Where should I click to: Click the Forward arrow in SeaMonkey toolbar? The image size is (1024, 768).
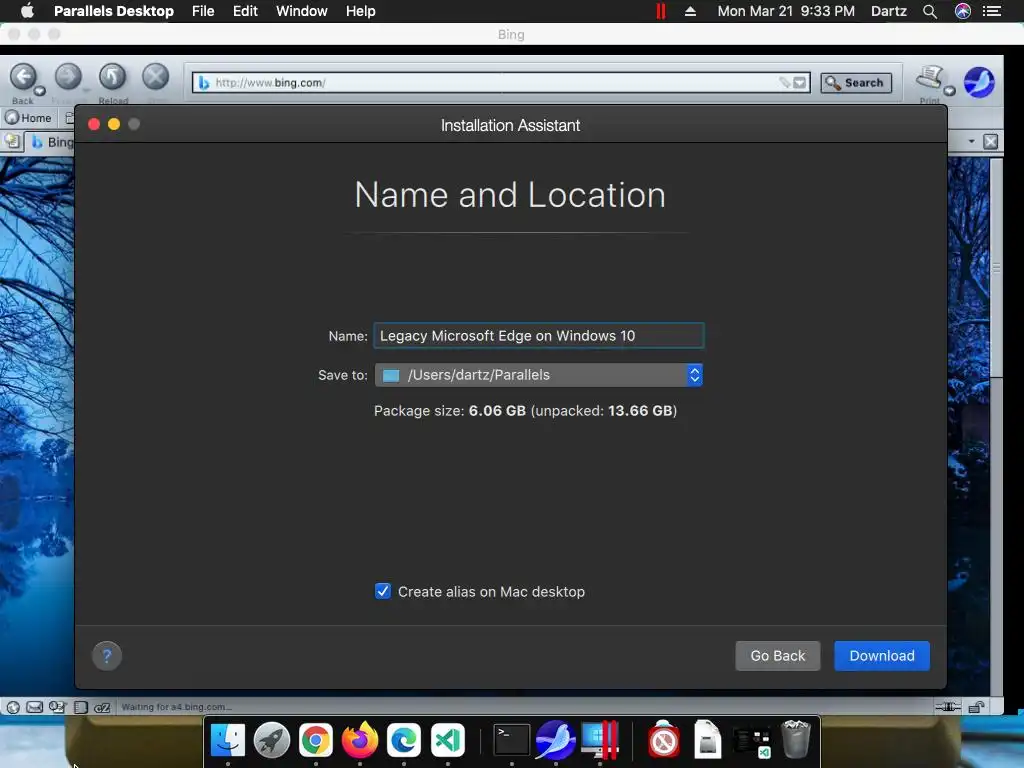tap(68, 77)
